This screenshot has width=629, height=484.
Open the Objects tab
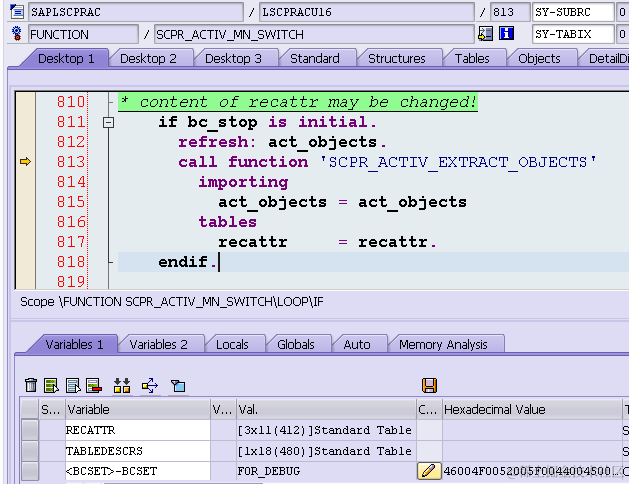tap(539, 59)
